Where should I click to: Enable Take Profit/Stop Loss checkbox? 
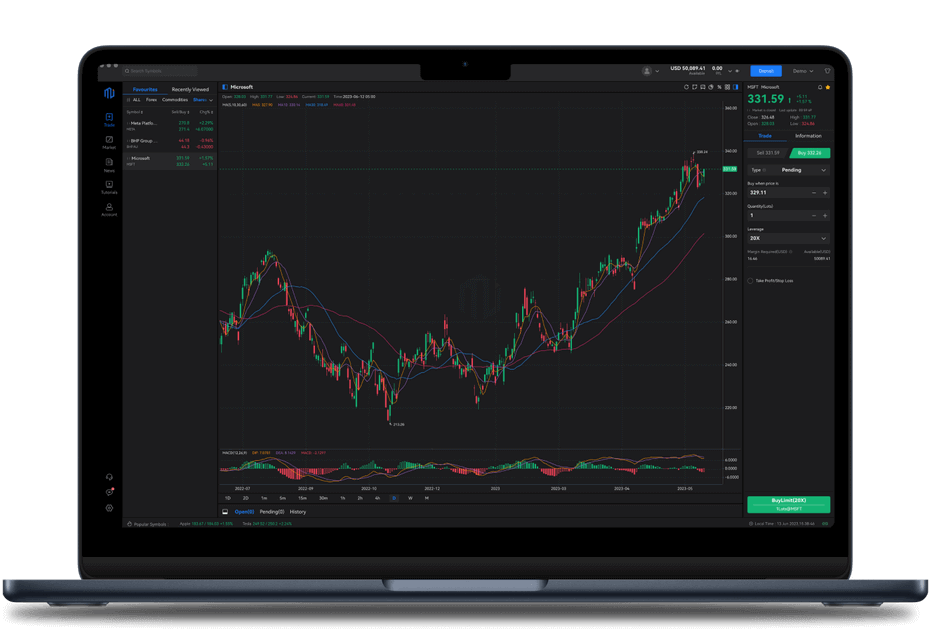[751, 281]
